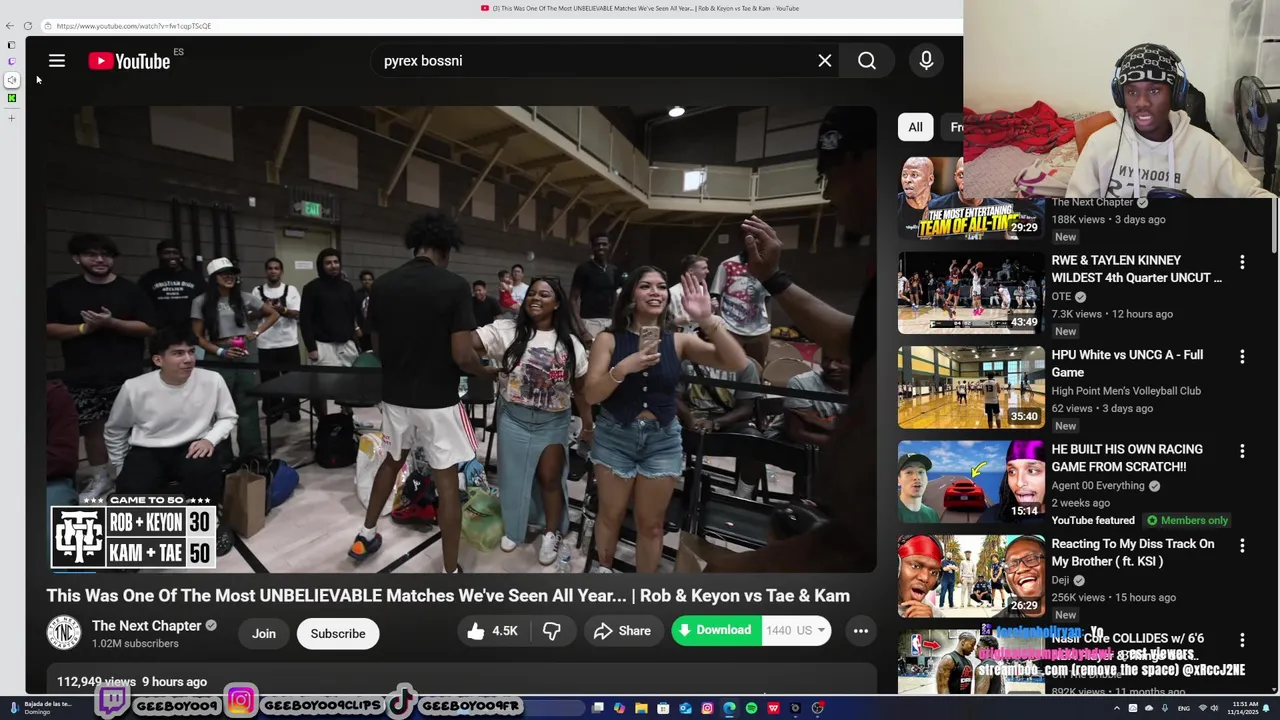1280x720 pixels.
Task: Open Microsoft Store from the taskbar
Action: (663, 708)
